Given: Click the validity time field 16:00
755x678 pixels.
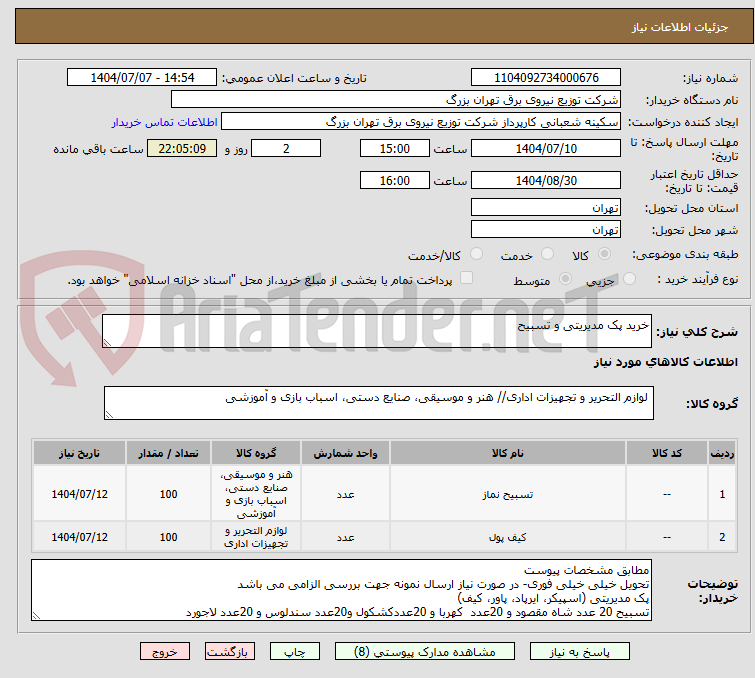Looking at the screenshot, I should click(x=395, y=181).
